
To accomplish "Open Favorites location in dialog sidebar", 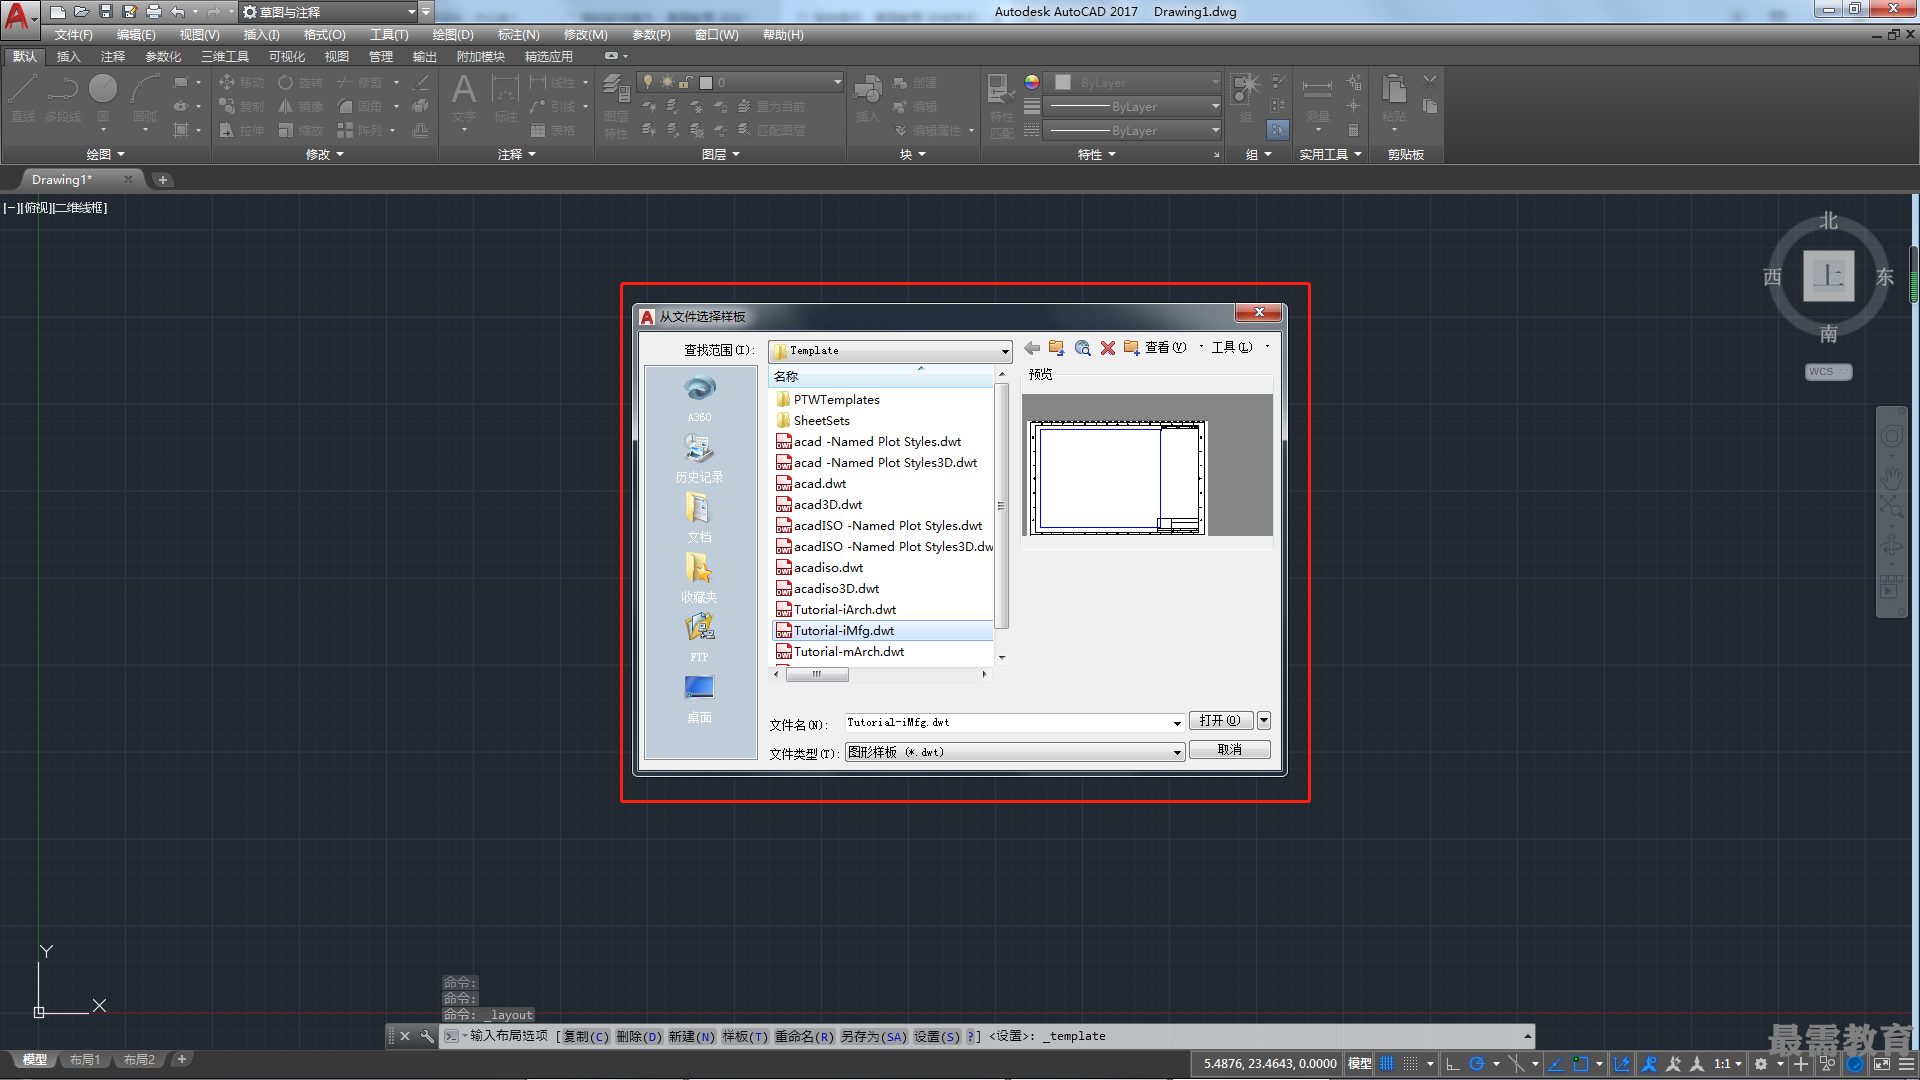I will [x=699, y=578].
